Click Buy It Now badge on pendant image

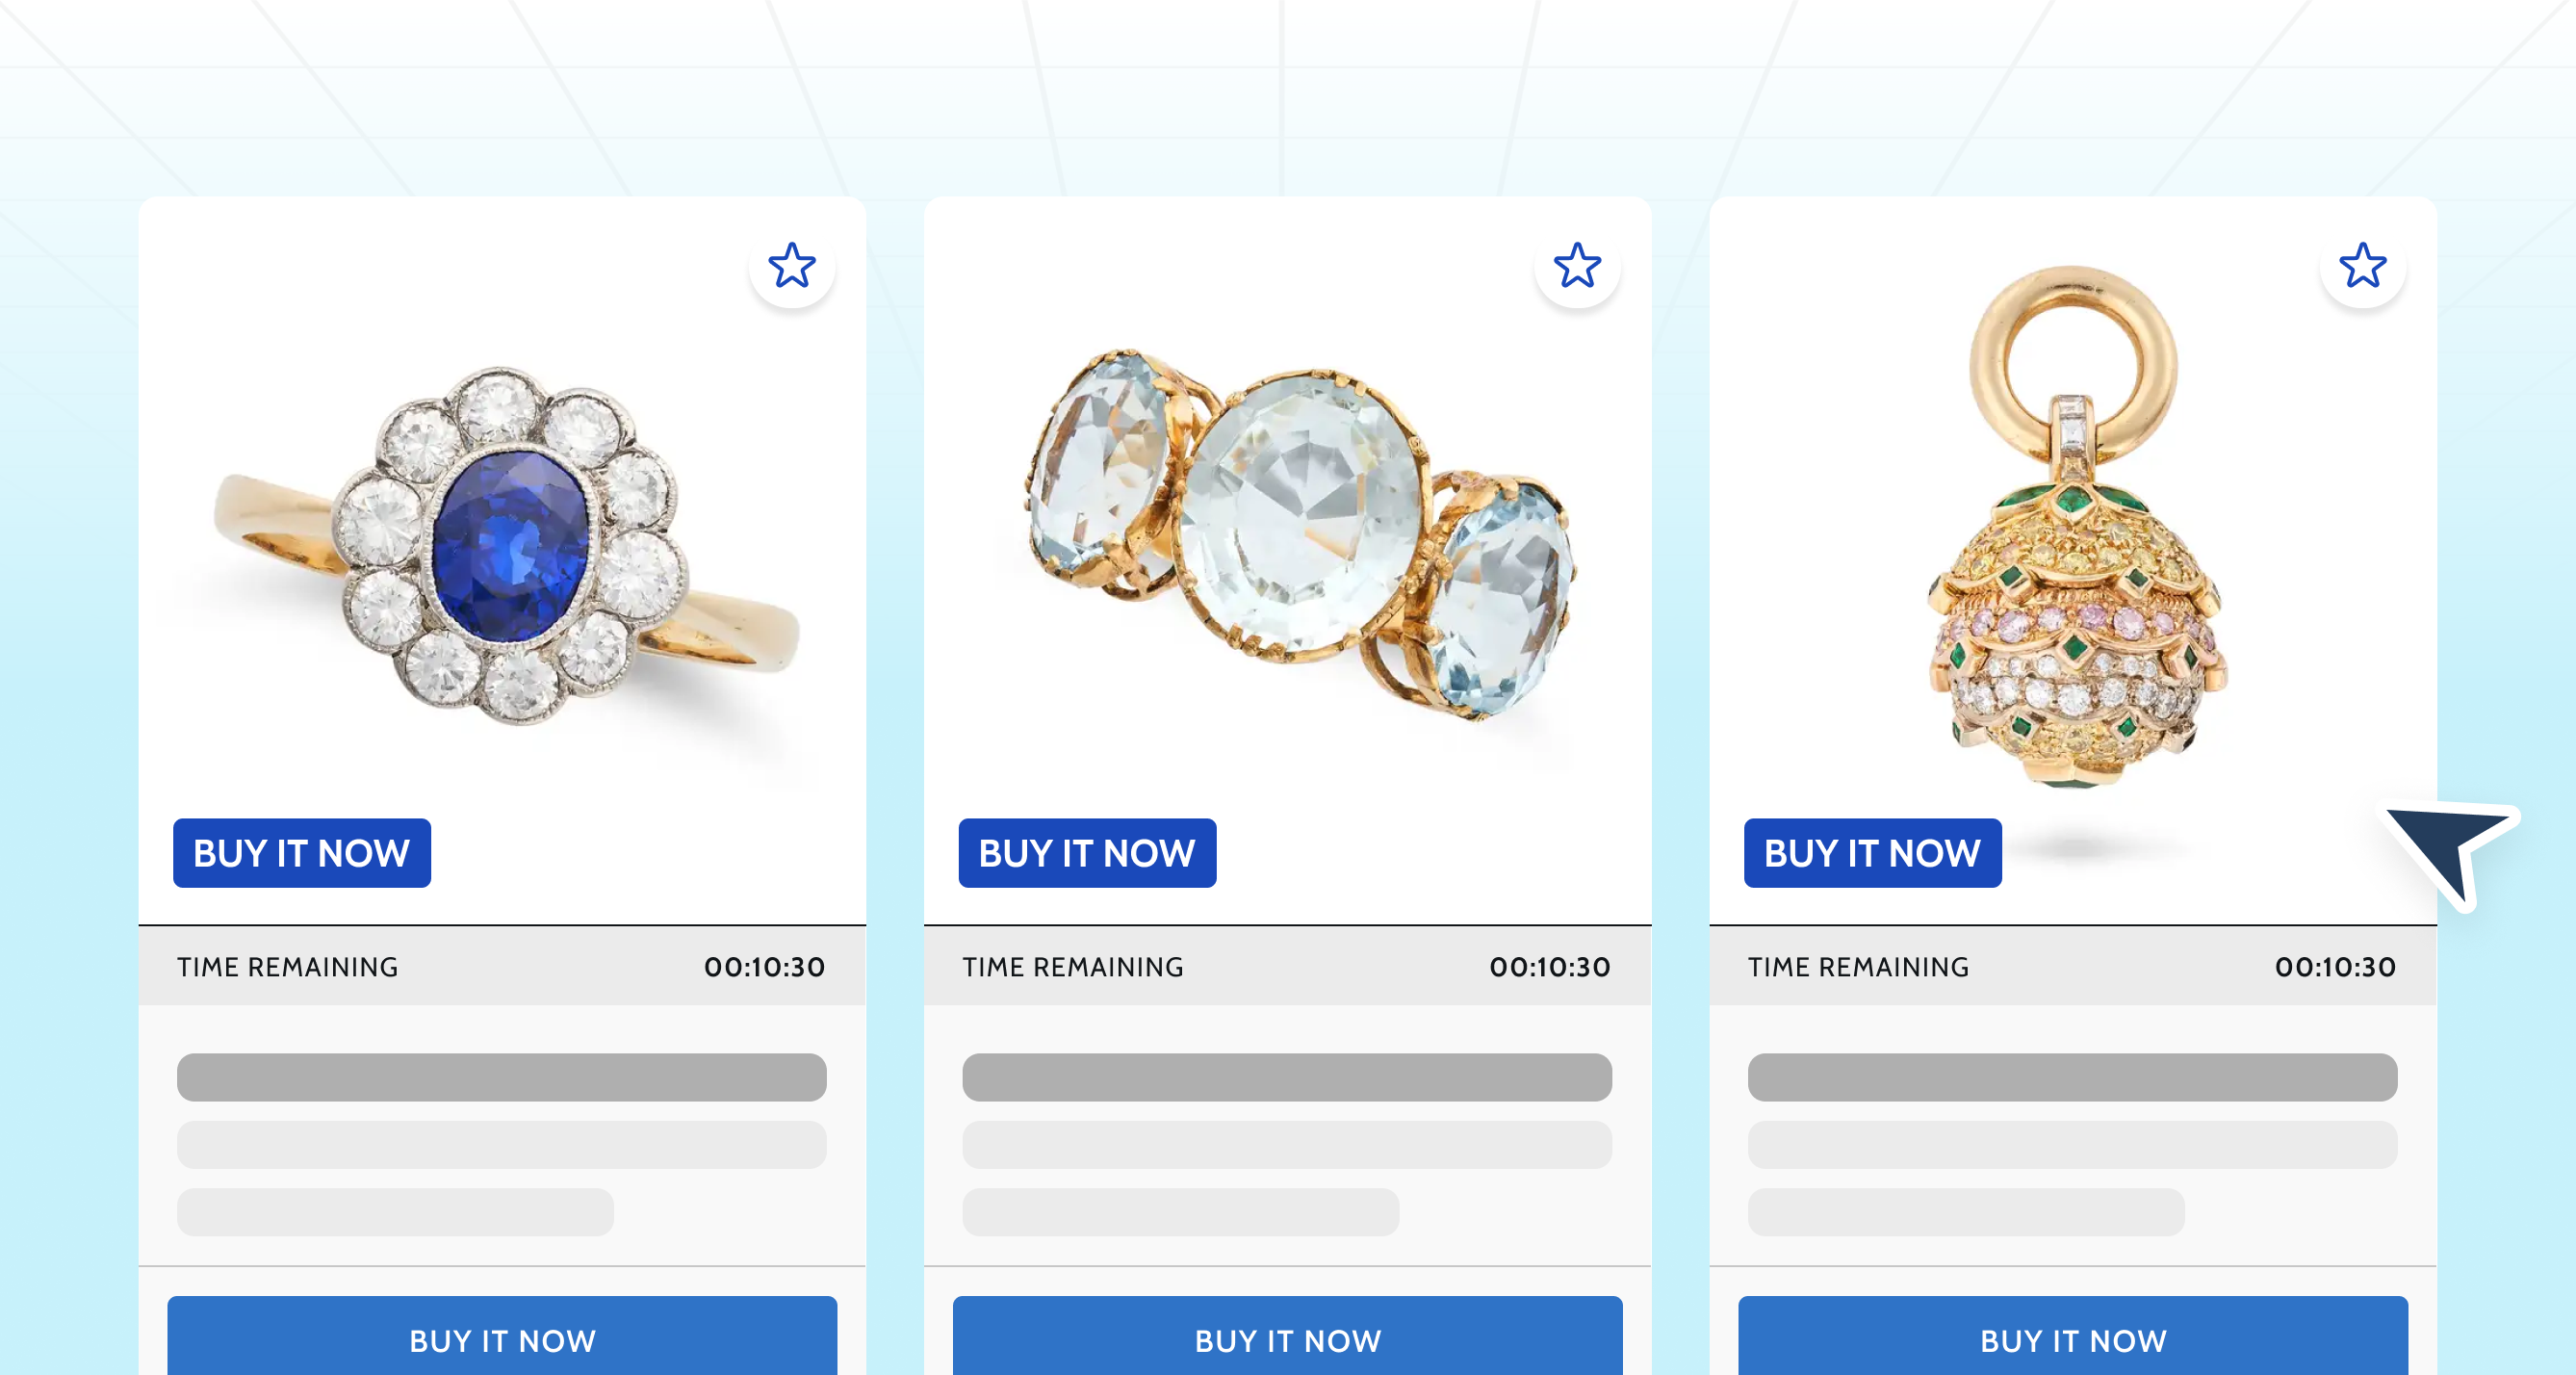pyautogui.click(x=1873, y=853)
